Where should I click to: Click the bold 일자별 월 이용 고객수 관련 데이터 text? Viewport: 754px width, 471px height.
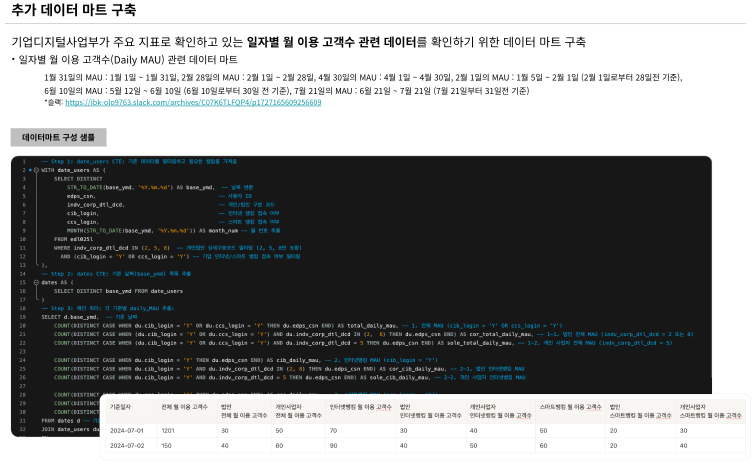pyautogui.click(x=331, y=42)
